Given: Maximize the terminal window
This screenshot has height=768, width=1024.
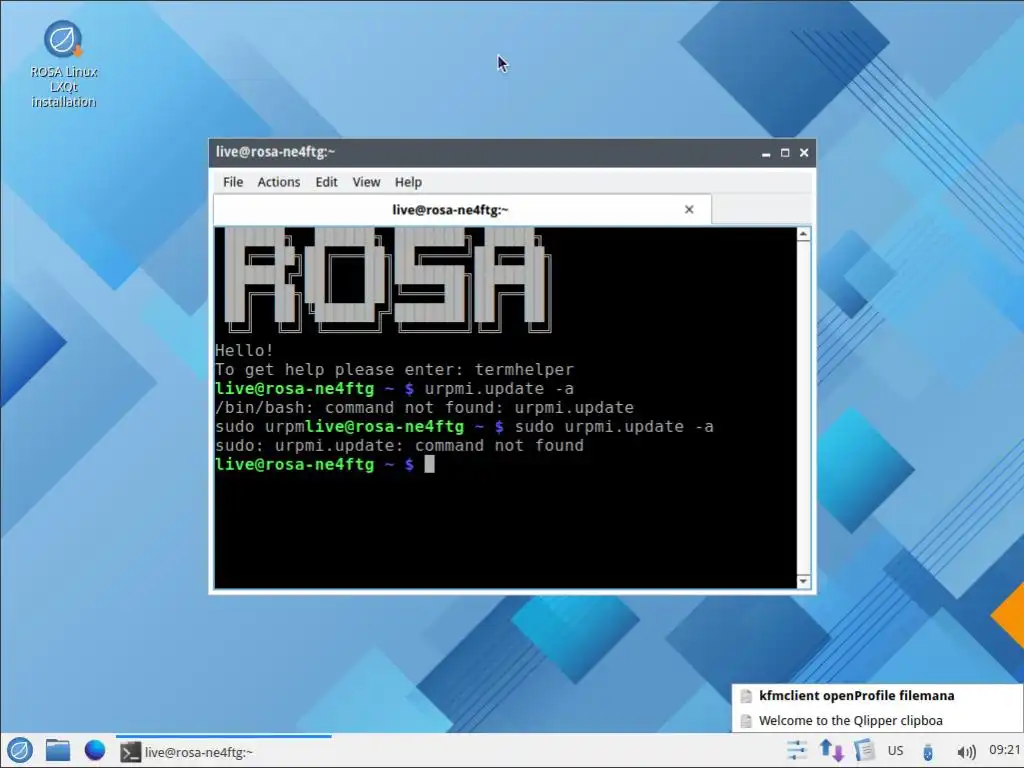Looking at the screenshot, I should coord(785,153).
